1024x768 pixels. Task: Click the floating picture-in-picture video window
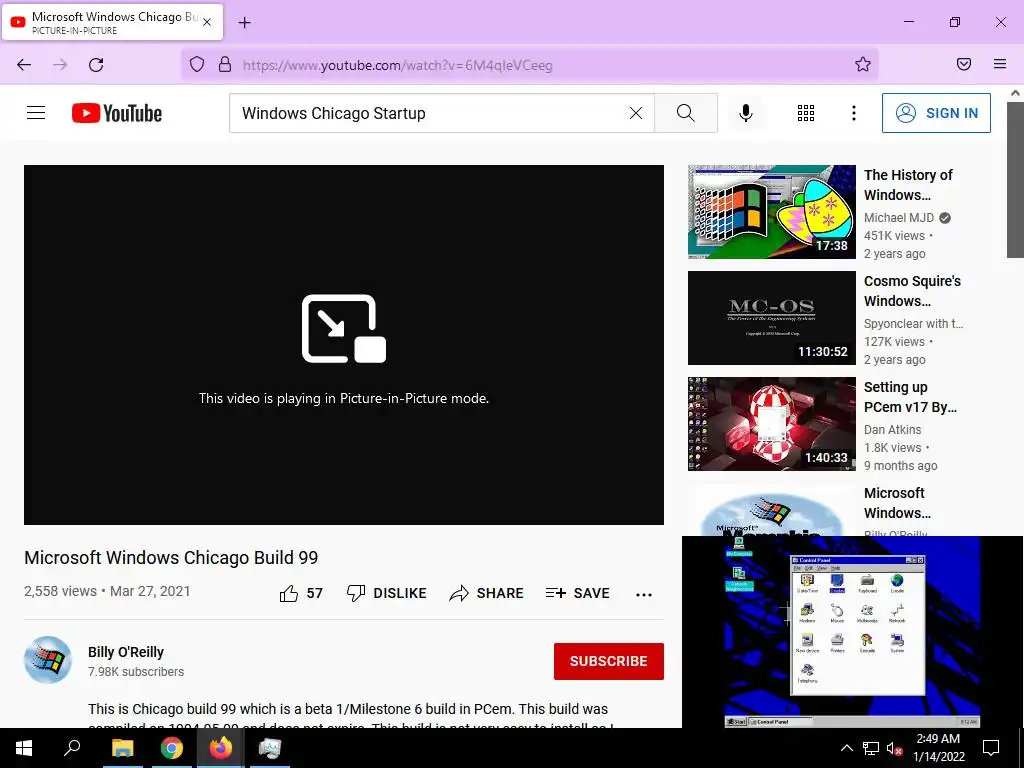point(852,632)
